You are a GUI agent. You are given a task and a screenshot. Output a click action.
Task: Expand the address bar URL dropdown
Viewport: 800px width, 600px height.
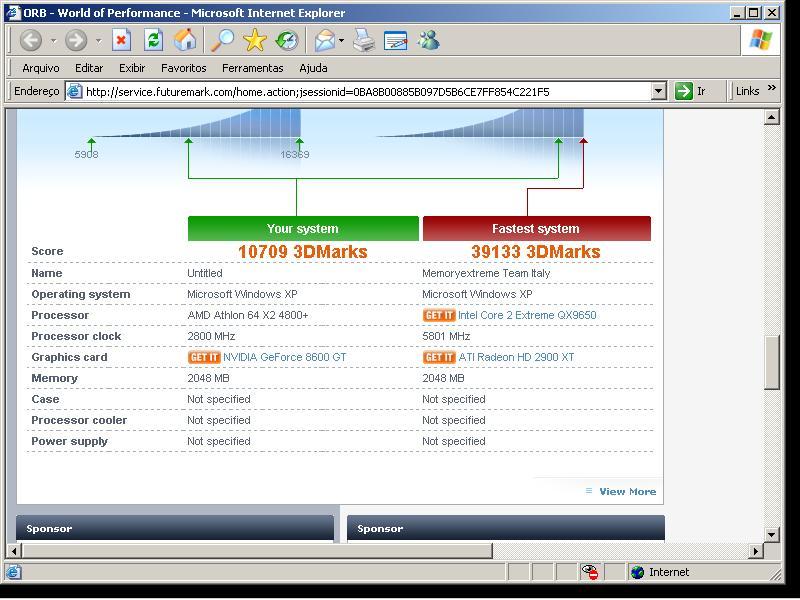[x=659, y=91]
